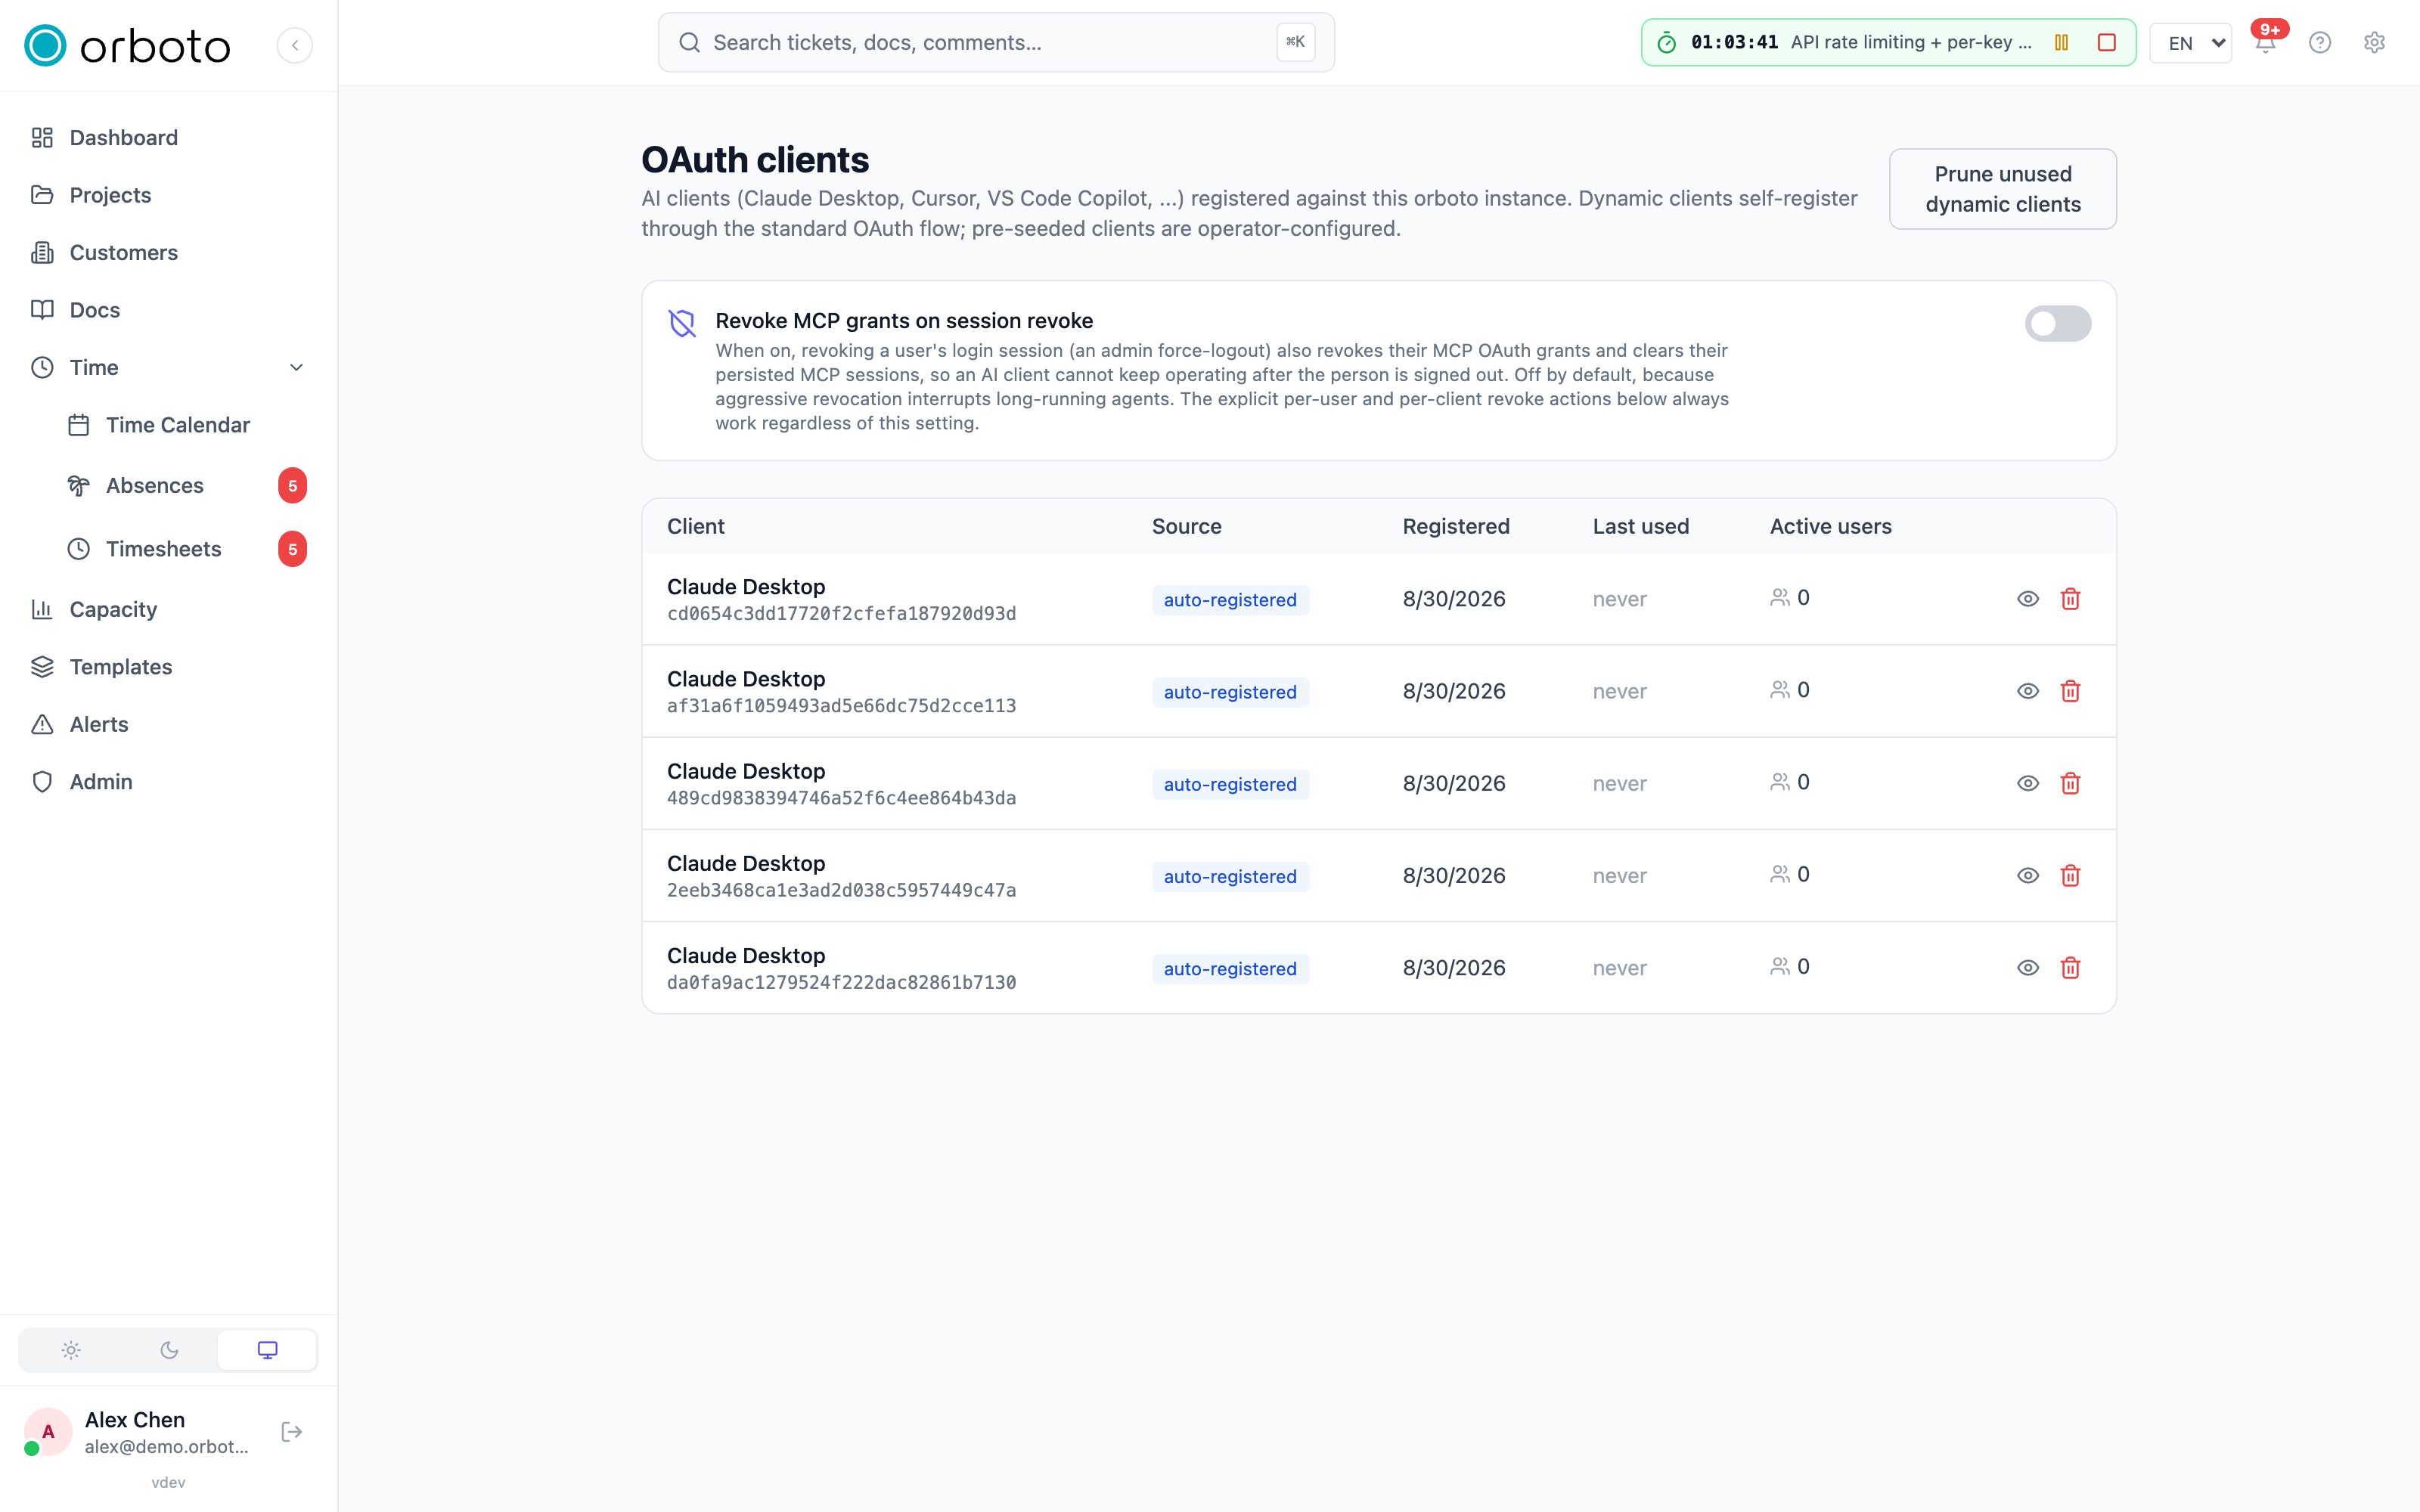Click the Absences badge showing 5

pos(292,486)
